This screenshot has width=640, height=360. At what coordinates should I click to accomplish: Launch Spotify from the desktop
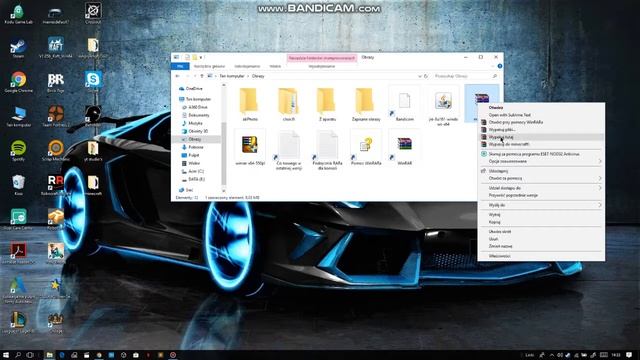(x=18, y=151)
